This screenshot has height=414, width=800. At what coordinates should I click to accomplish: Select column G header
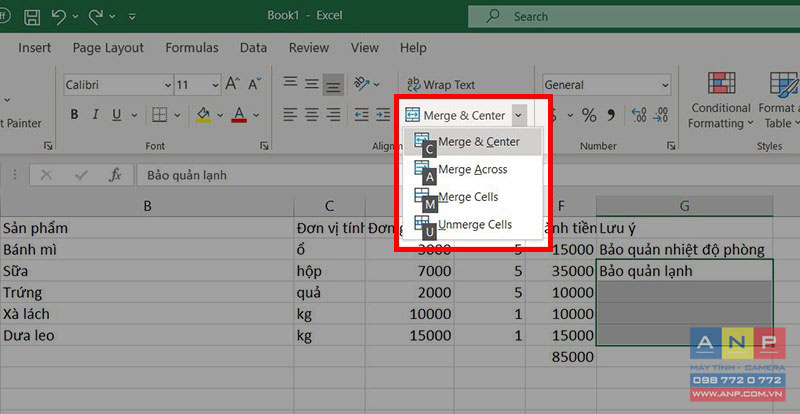click(684, 206)
